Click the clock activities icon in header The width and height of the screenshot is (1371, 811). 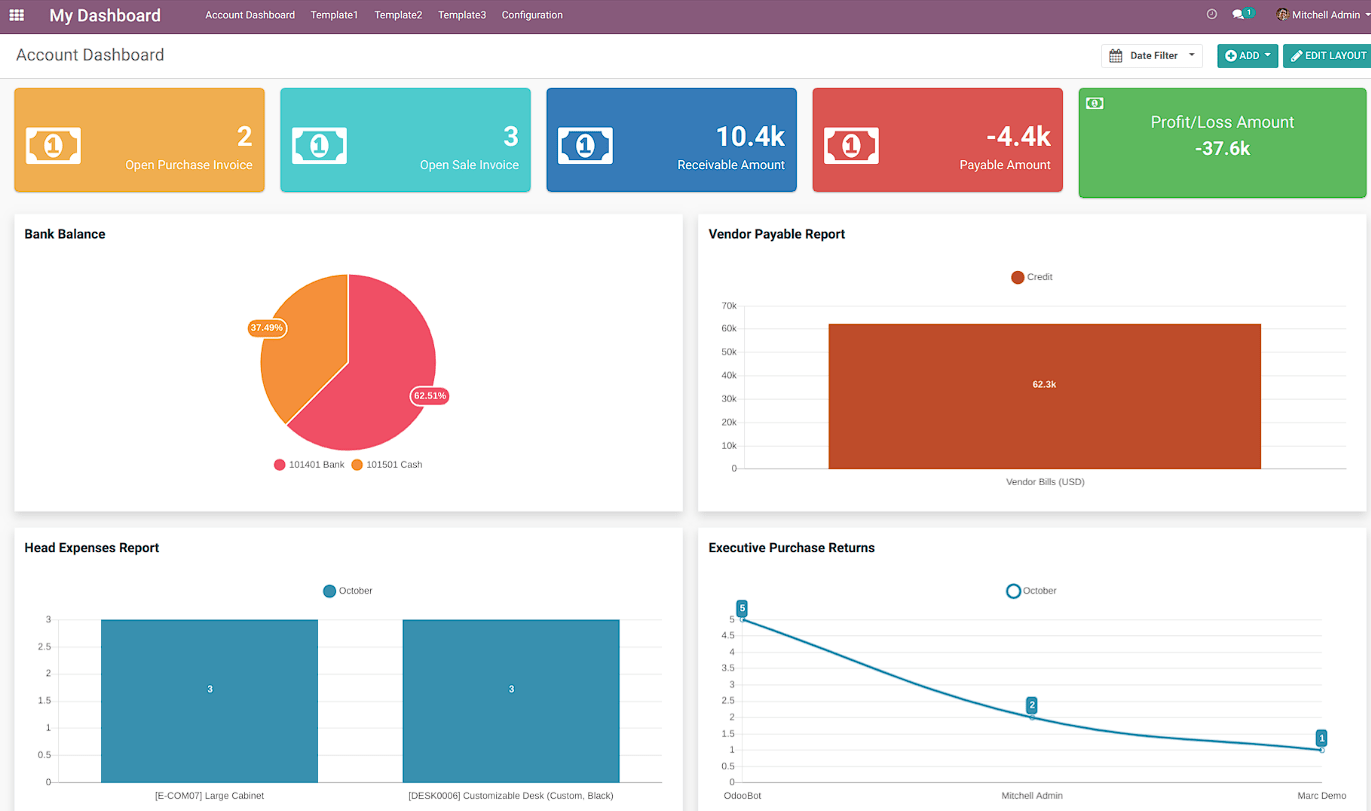[x=1211, y=15]
